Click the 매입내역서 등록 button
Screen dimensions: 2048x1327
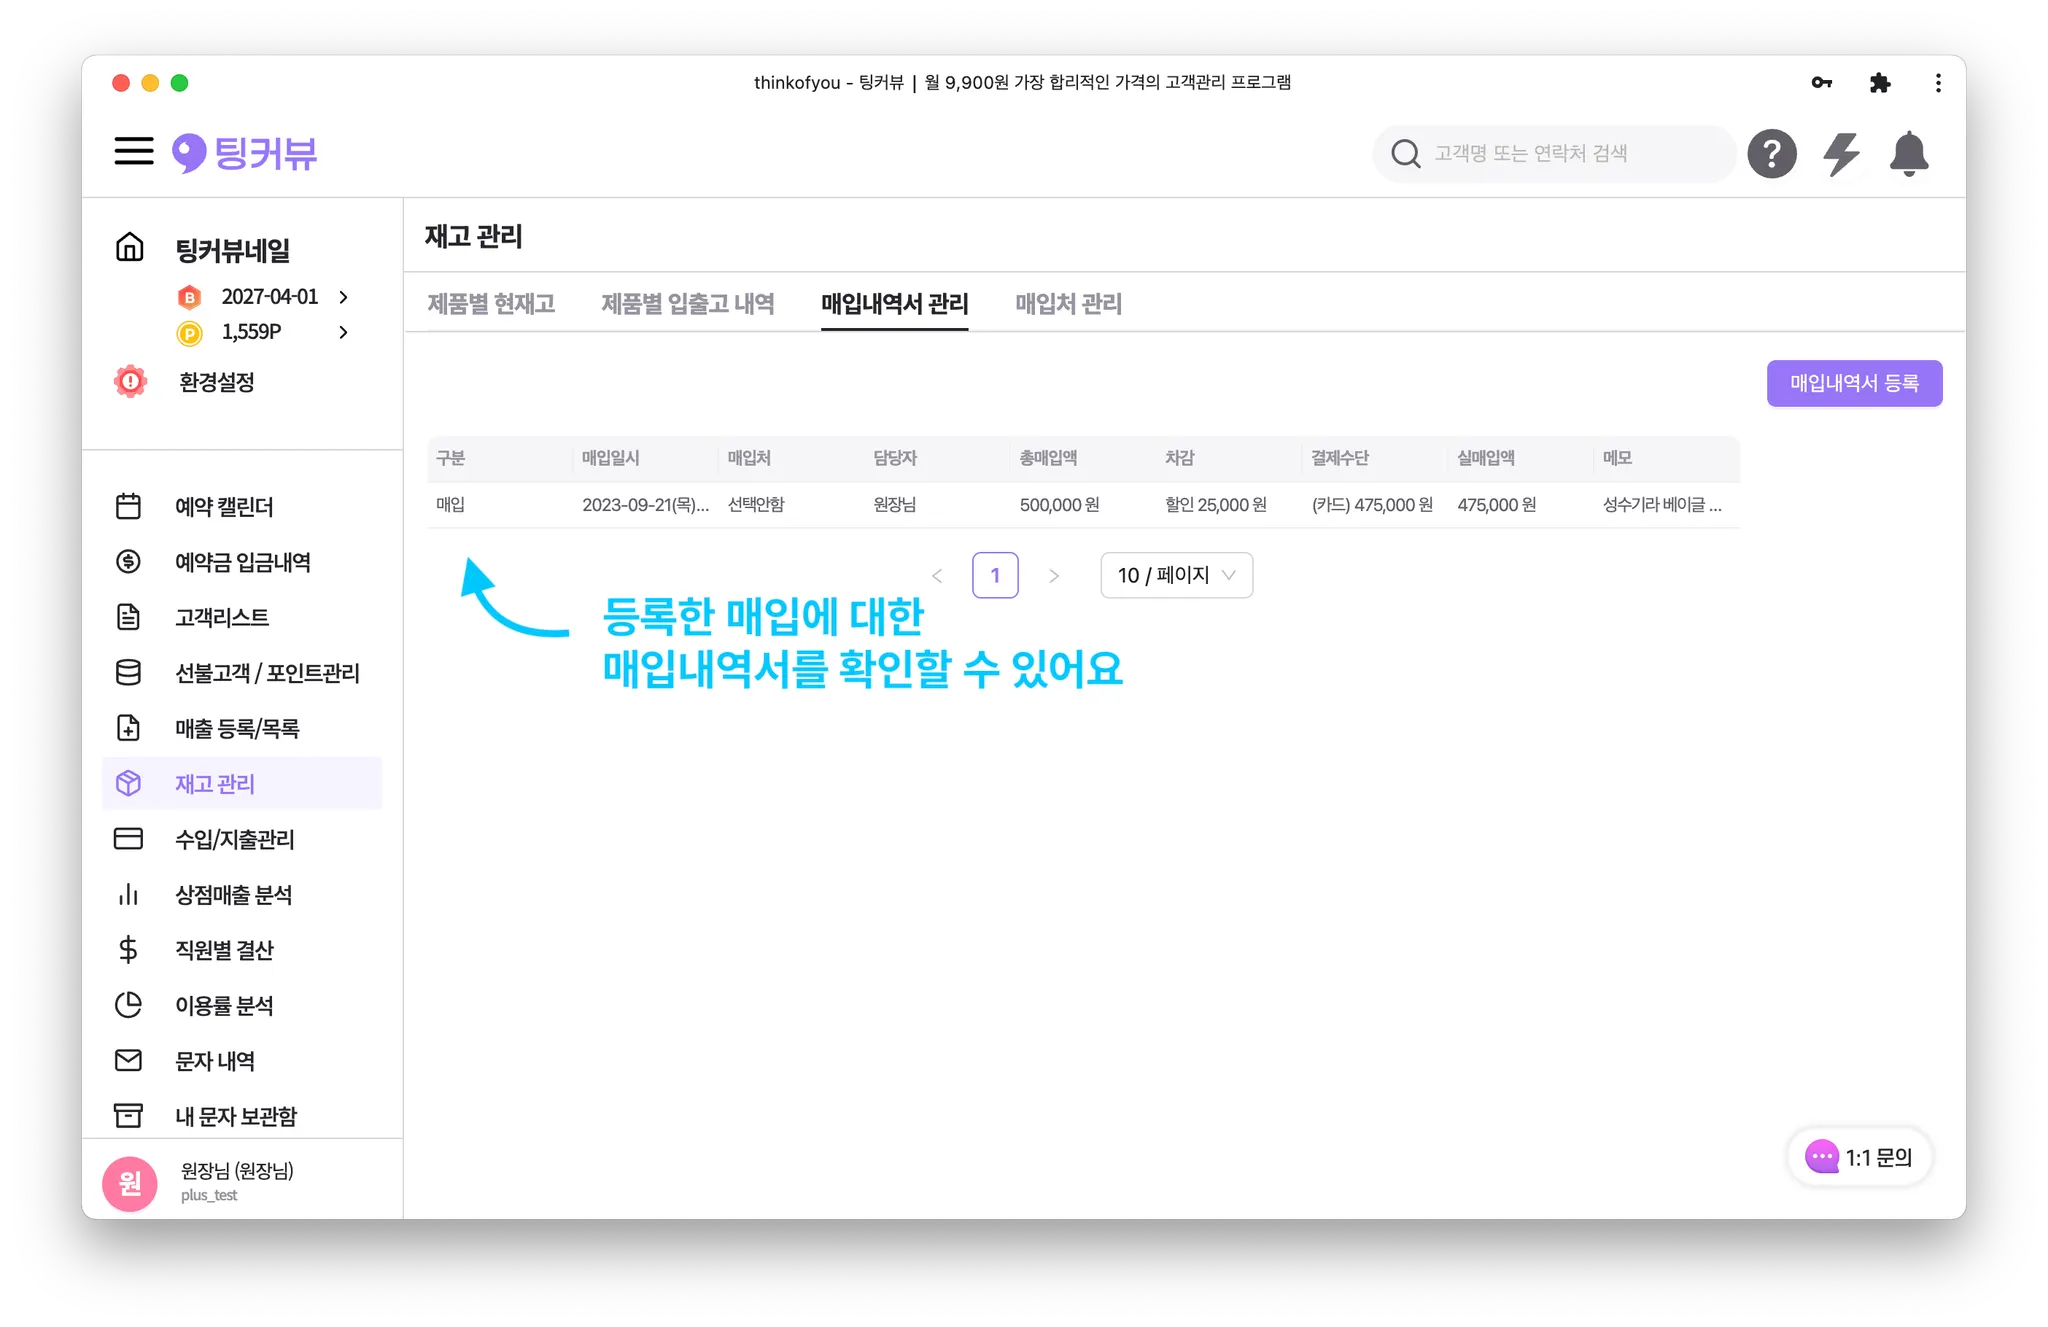[1853, 383]
